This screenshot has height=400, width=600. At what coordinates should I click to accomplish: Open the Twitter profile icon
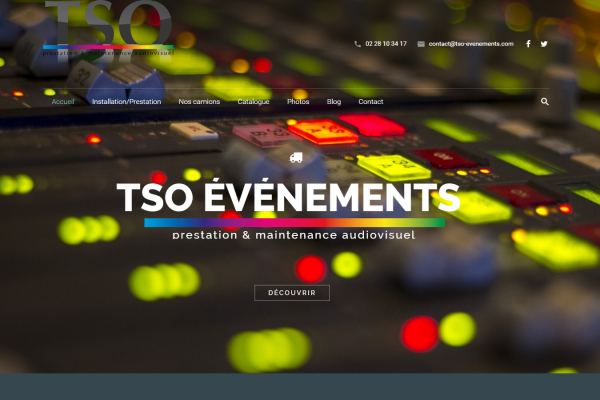pyautogui.click(x=544, y=44)
